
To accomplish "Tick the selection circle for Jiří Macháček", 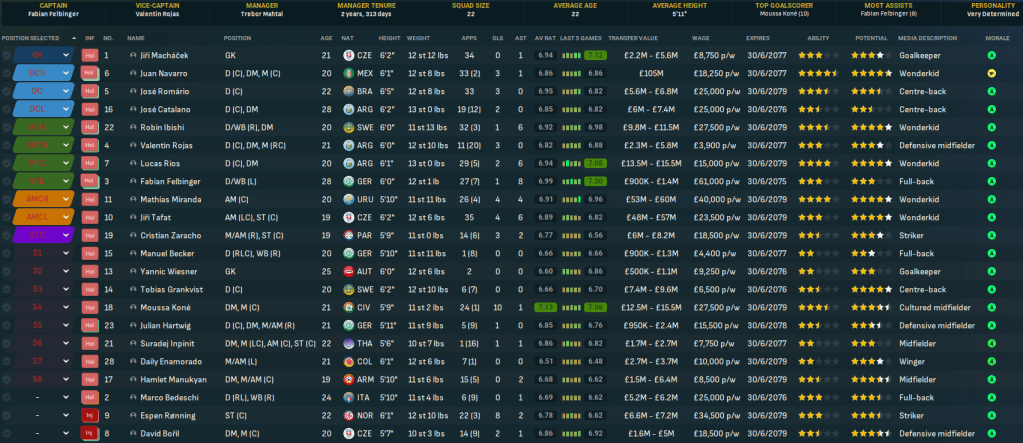I will tap(7, 55).
